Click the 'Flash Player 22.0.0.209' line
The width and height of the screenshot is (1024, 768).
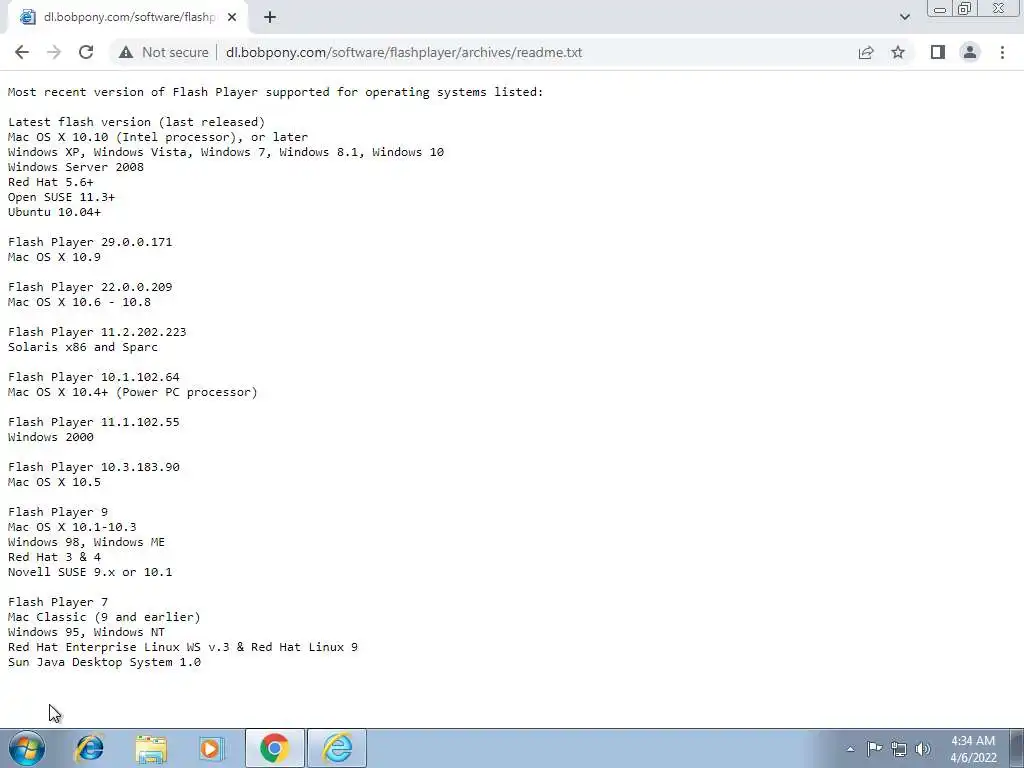pos(90,287)
